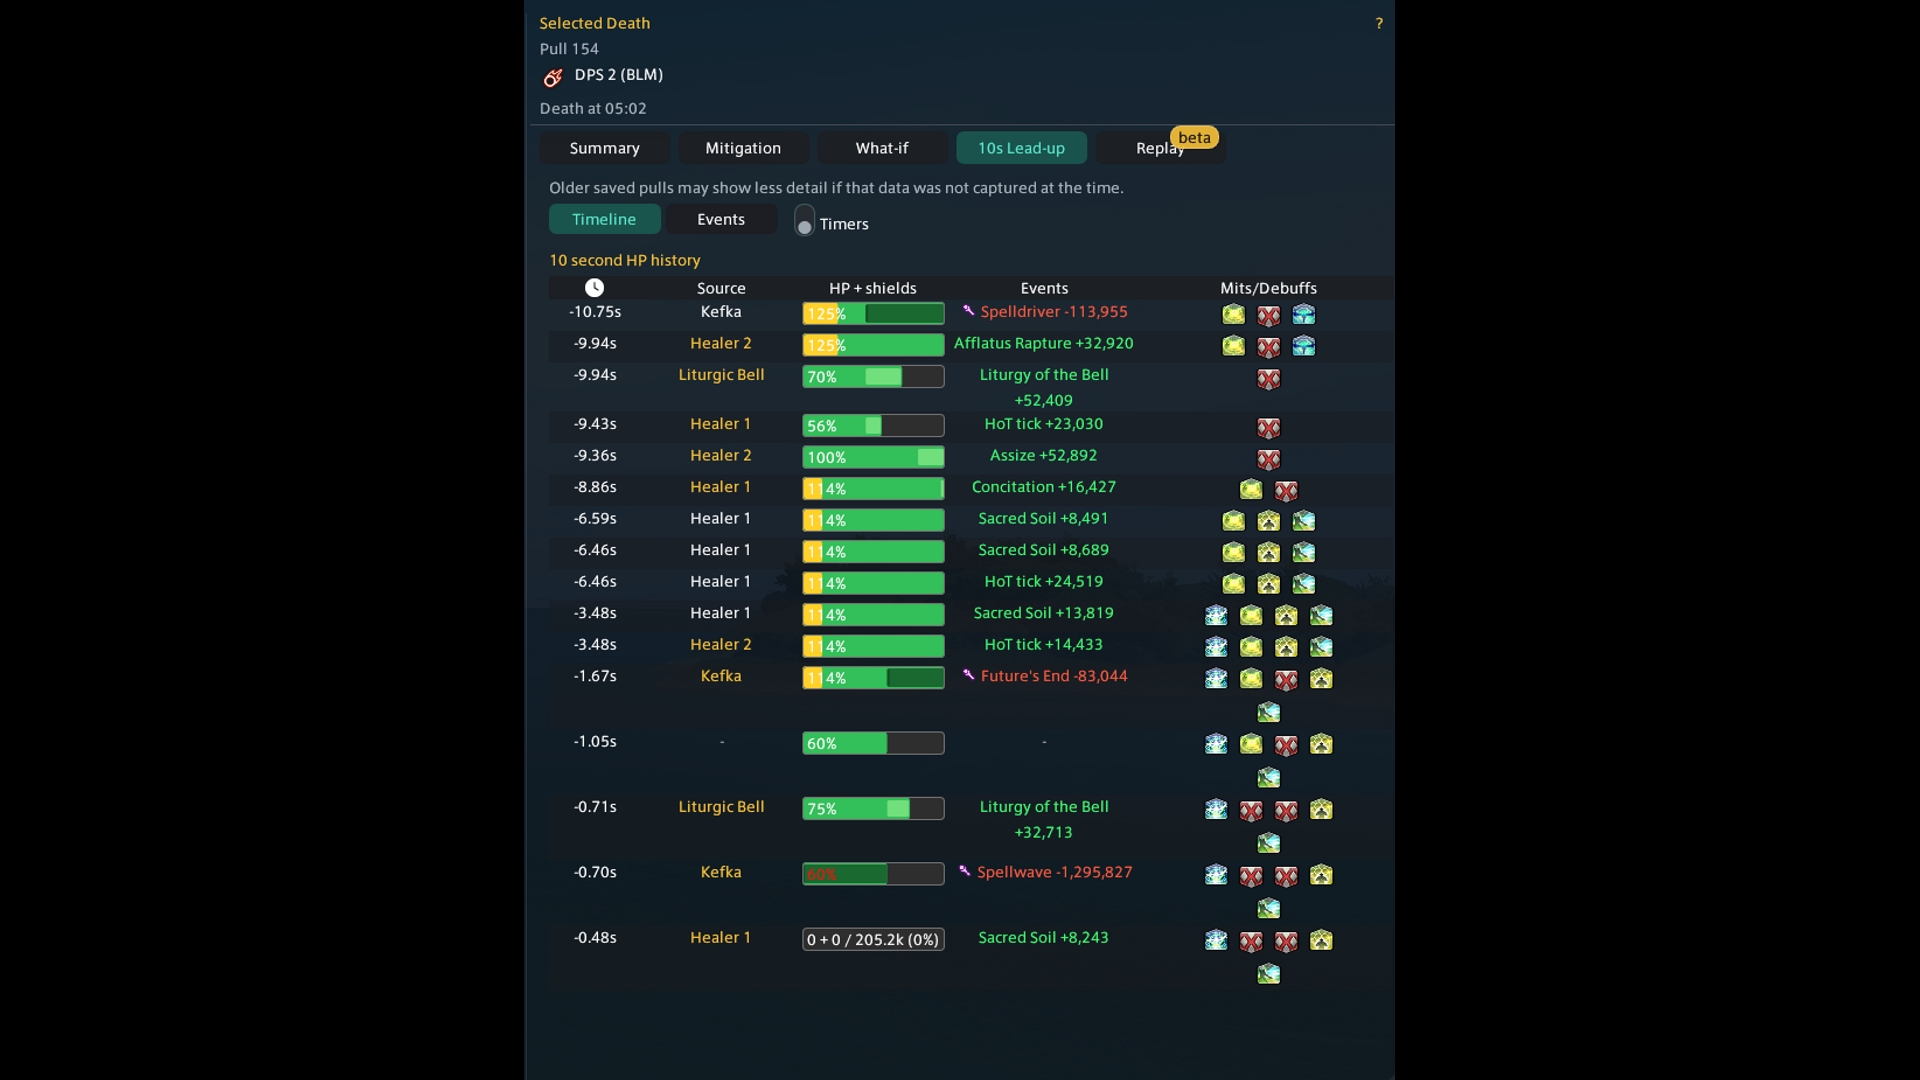Switch to Timeline view
Screen dimensions: 1920x1080
[x=604, y=219]
